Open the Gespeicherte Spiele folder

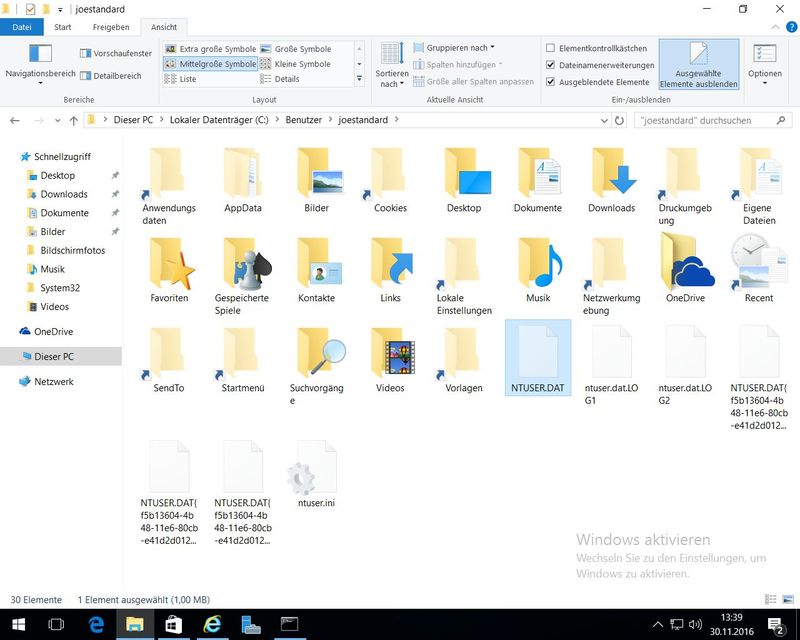point(242,264)
